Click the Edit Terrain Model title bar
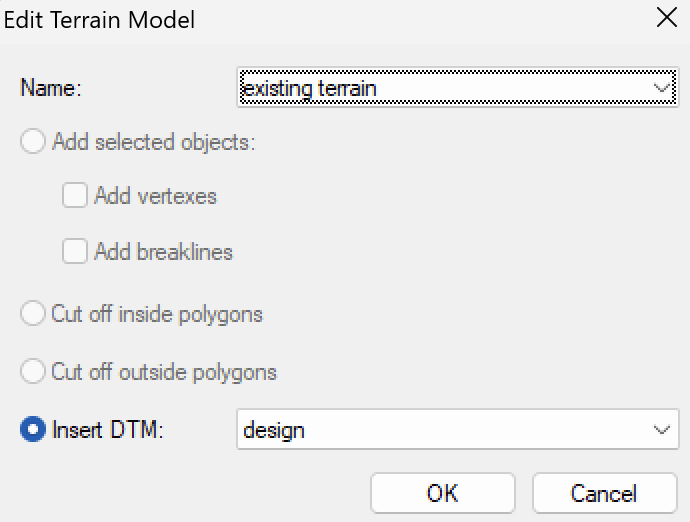Screen dimensions: 690x522 click(x=326, y=20)
